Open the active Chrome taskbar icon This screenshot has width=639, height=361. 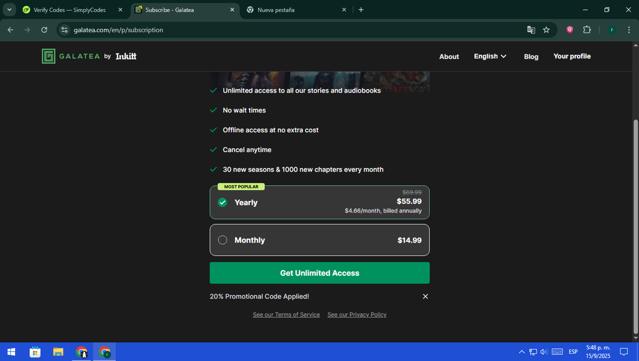(105, 352)
